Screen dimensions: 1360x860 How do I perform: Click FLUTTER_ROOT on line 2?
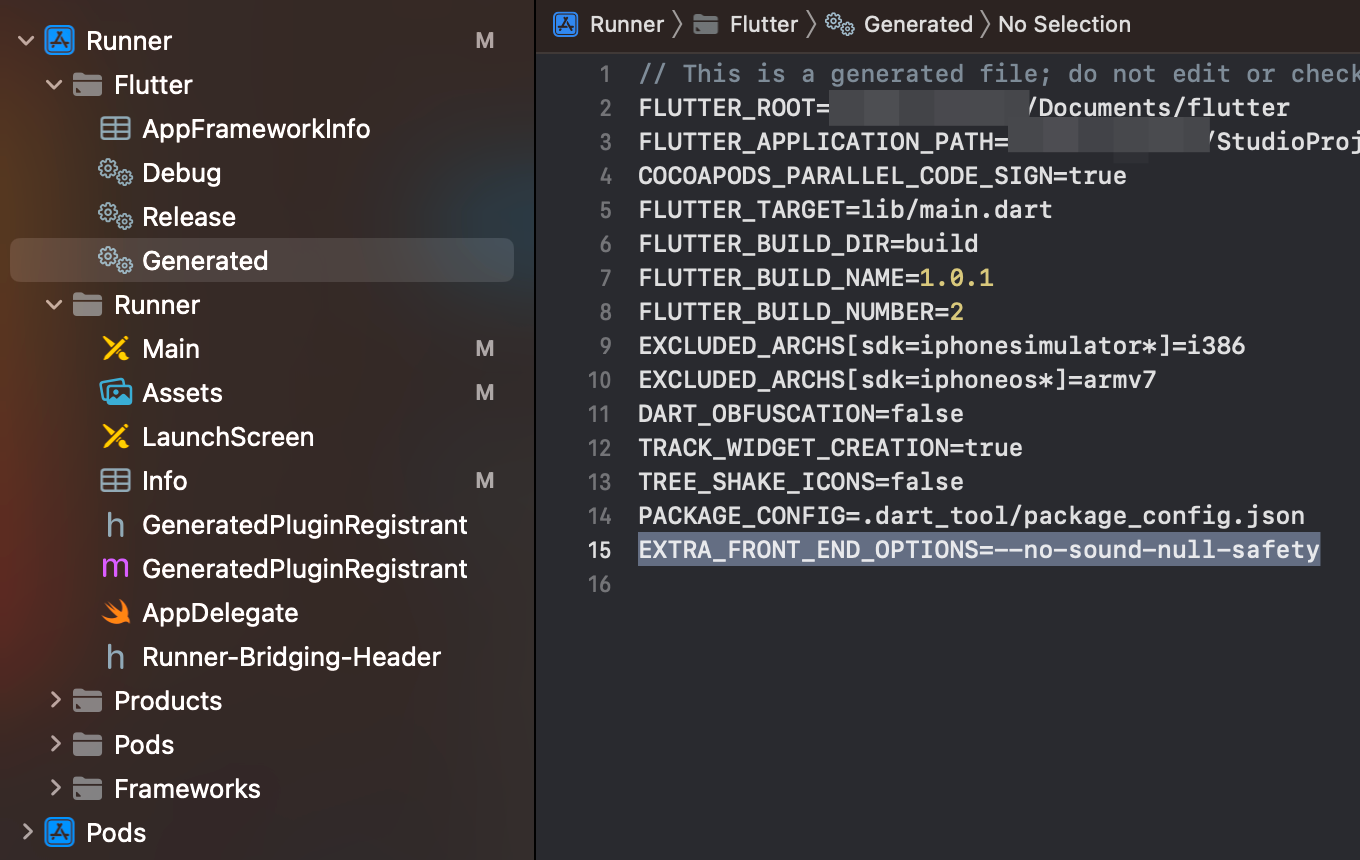[x=727, y=108]
